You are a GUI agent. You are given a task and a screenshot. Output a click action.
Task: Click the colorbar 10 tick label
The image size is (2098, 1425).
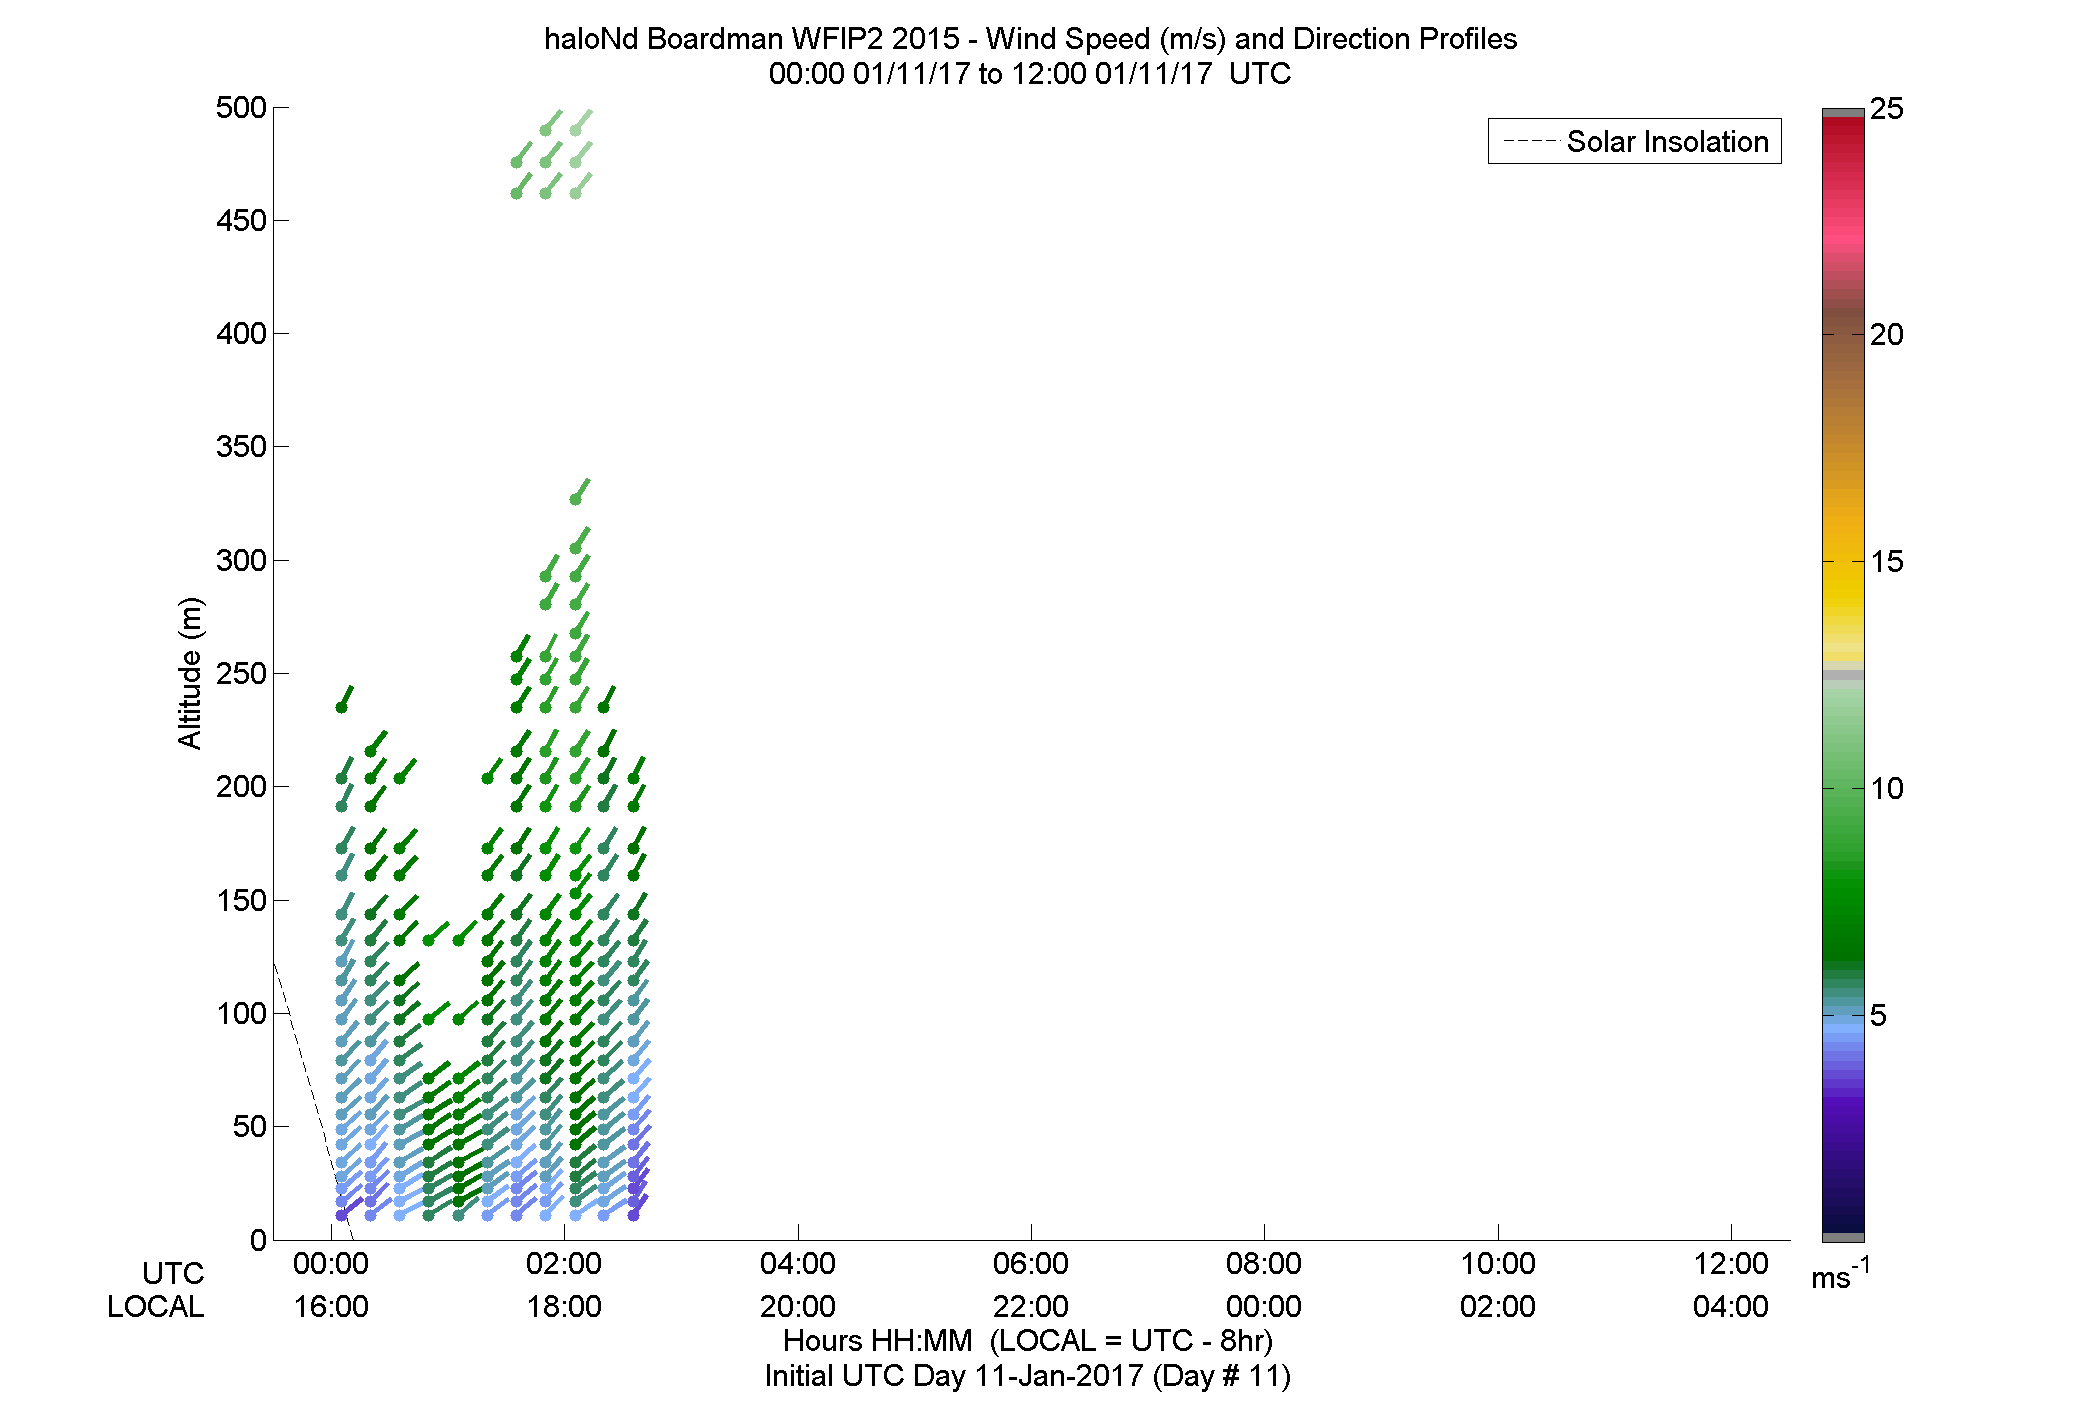pyautogui.click(x=1886, y=789)
